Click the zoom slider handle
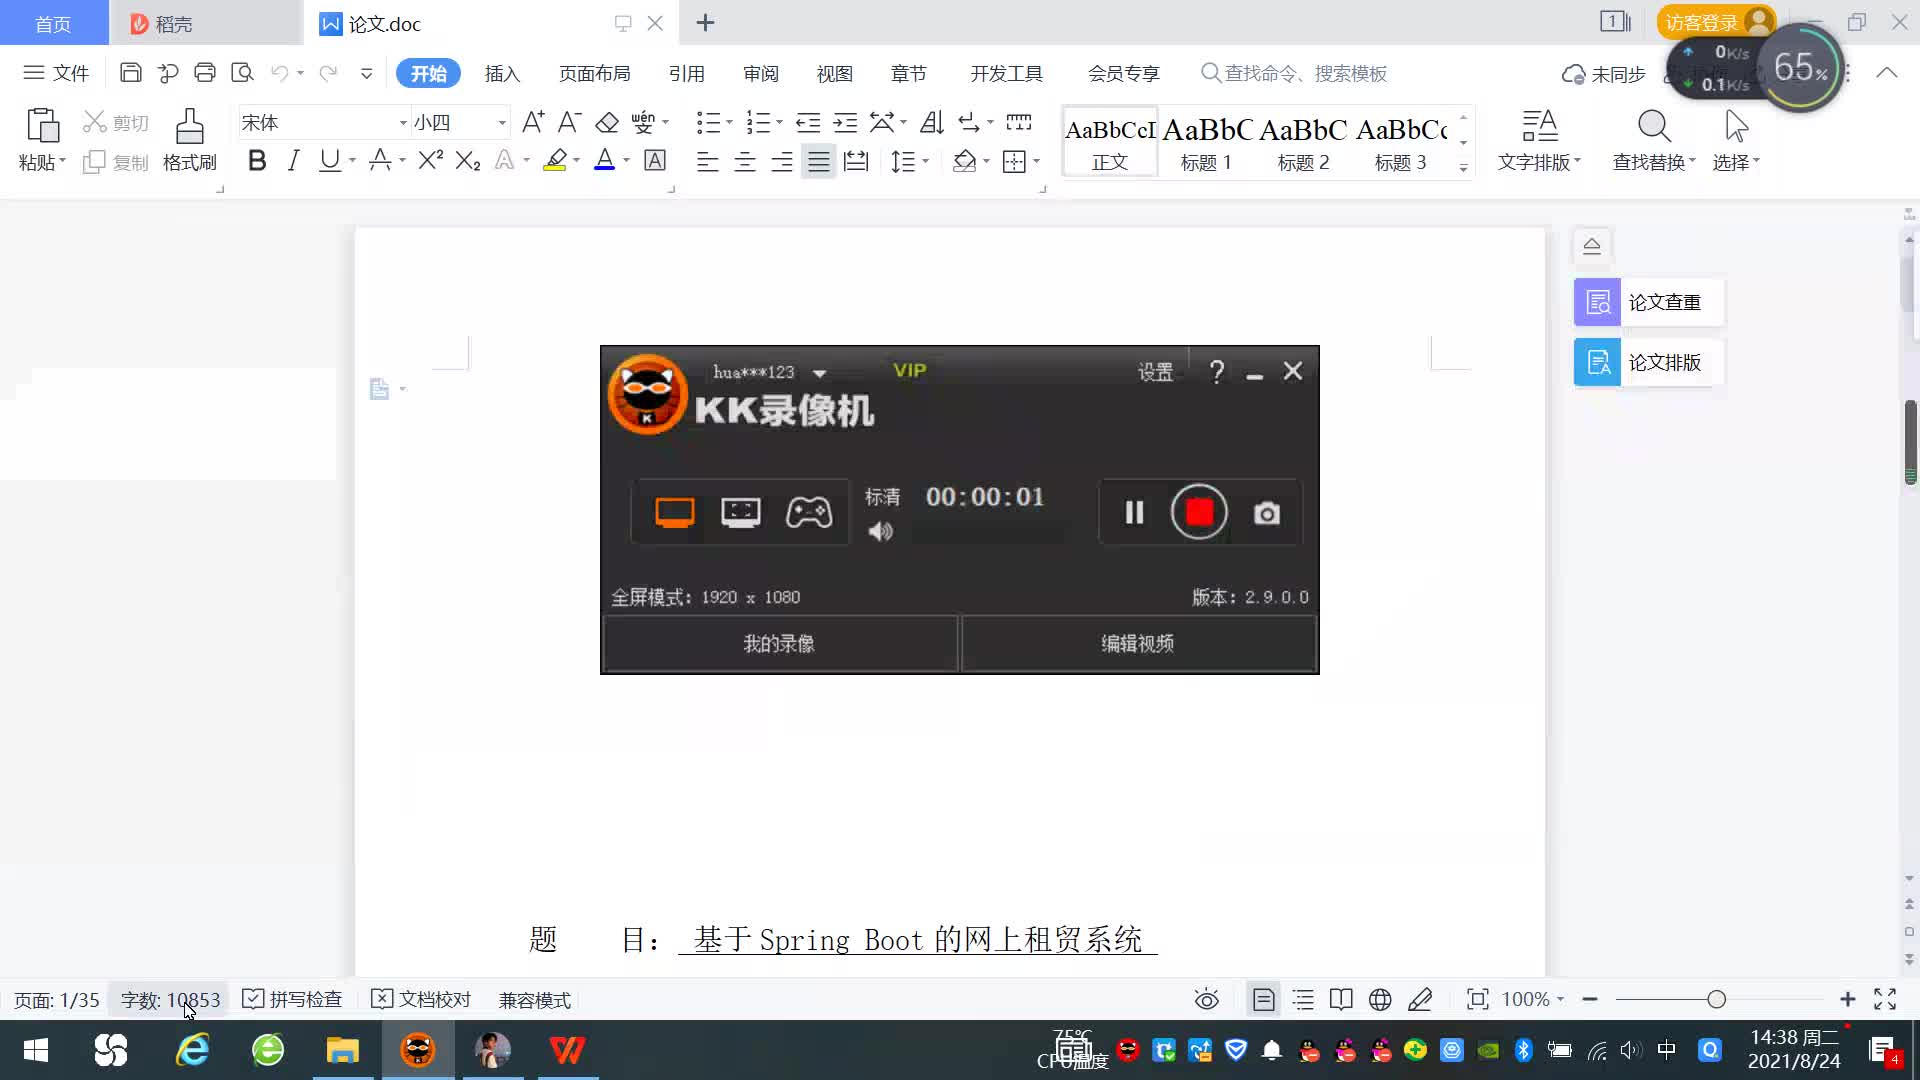Screen dimensions: 1920x1080 pos(1717,999)
